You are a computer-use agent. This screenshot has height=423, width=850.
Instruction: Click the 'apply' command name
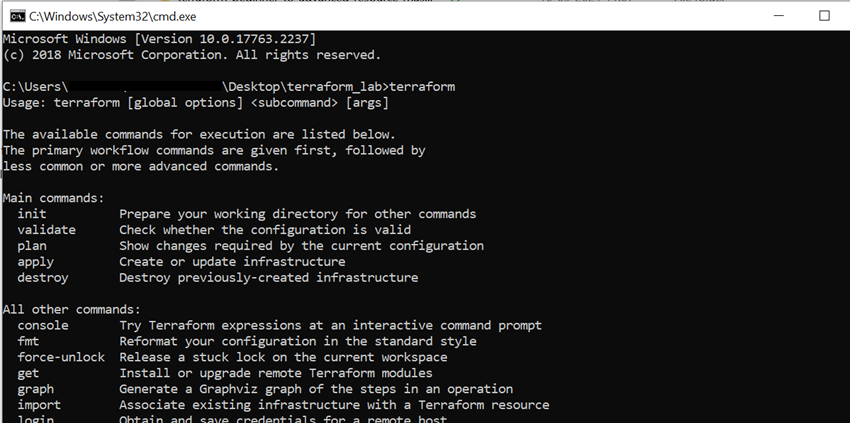click(x=36, y=261)
